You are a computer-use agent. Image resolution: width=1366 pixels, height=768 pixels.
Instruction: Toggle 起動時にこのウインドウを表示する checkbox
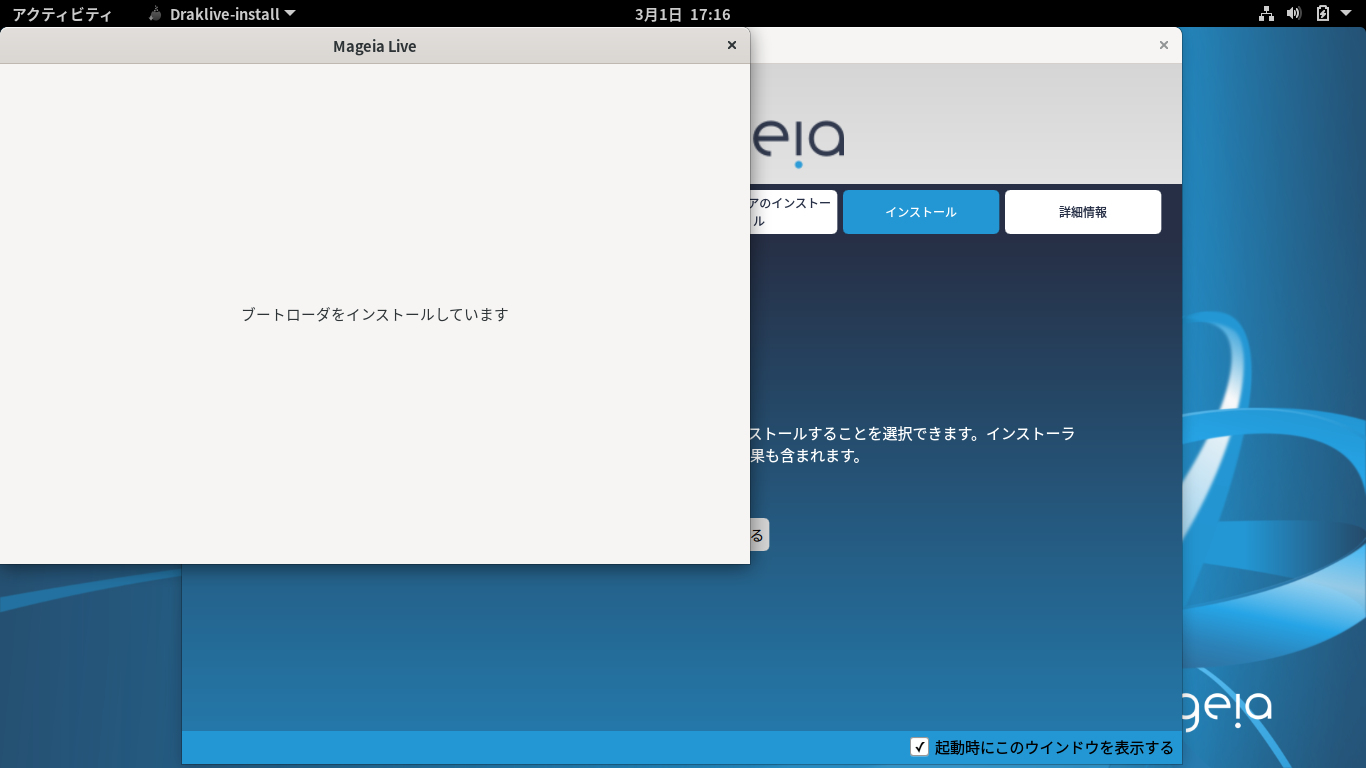(x=920, y=747)
